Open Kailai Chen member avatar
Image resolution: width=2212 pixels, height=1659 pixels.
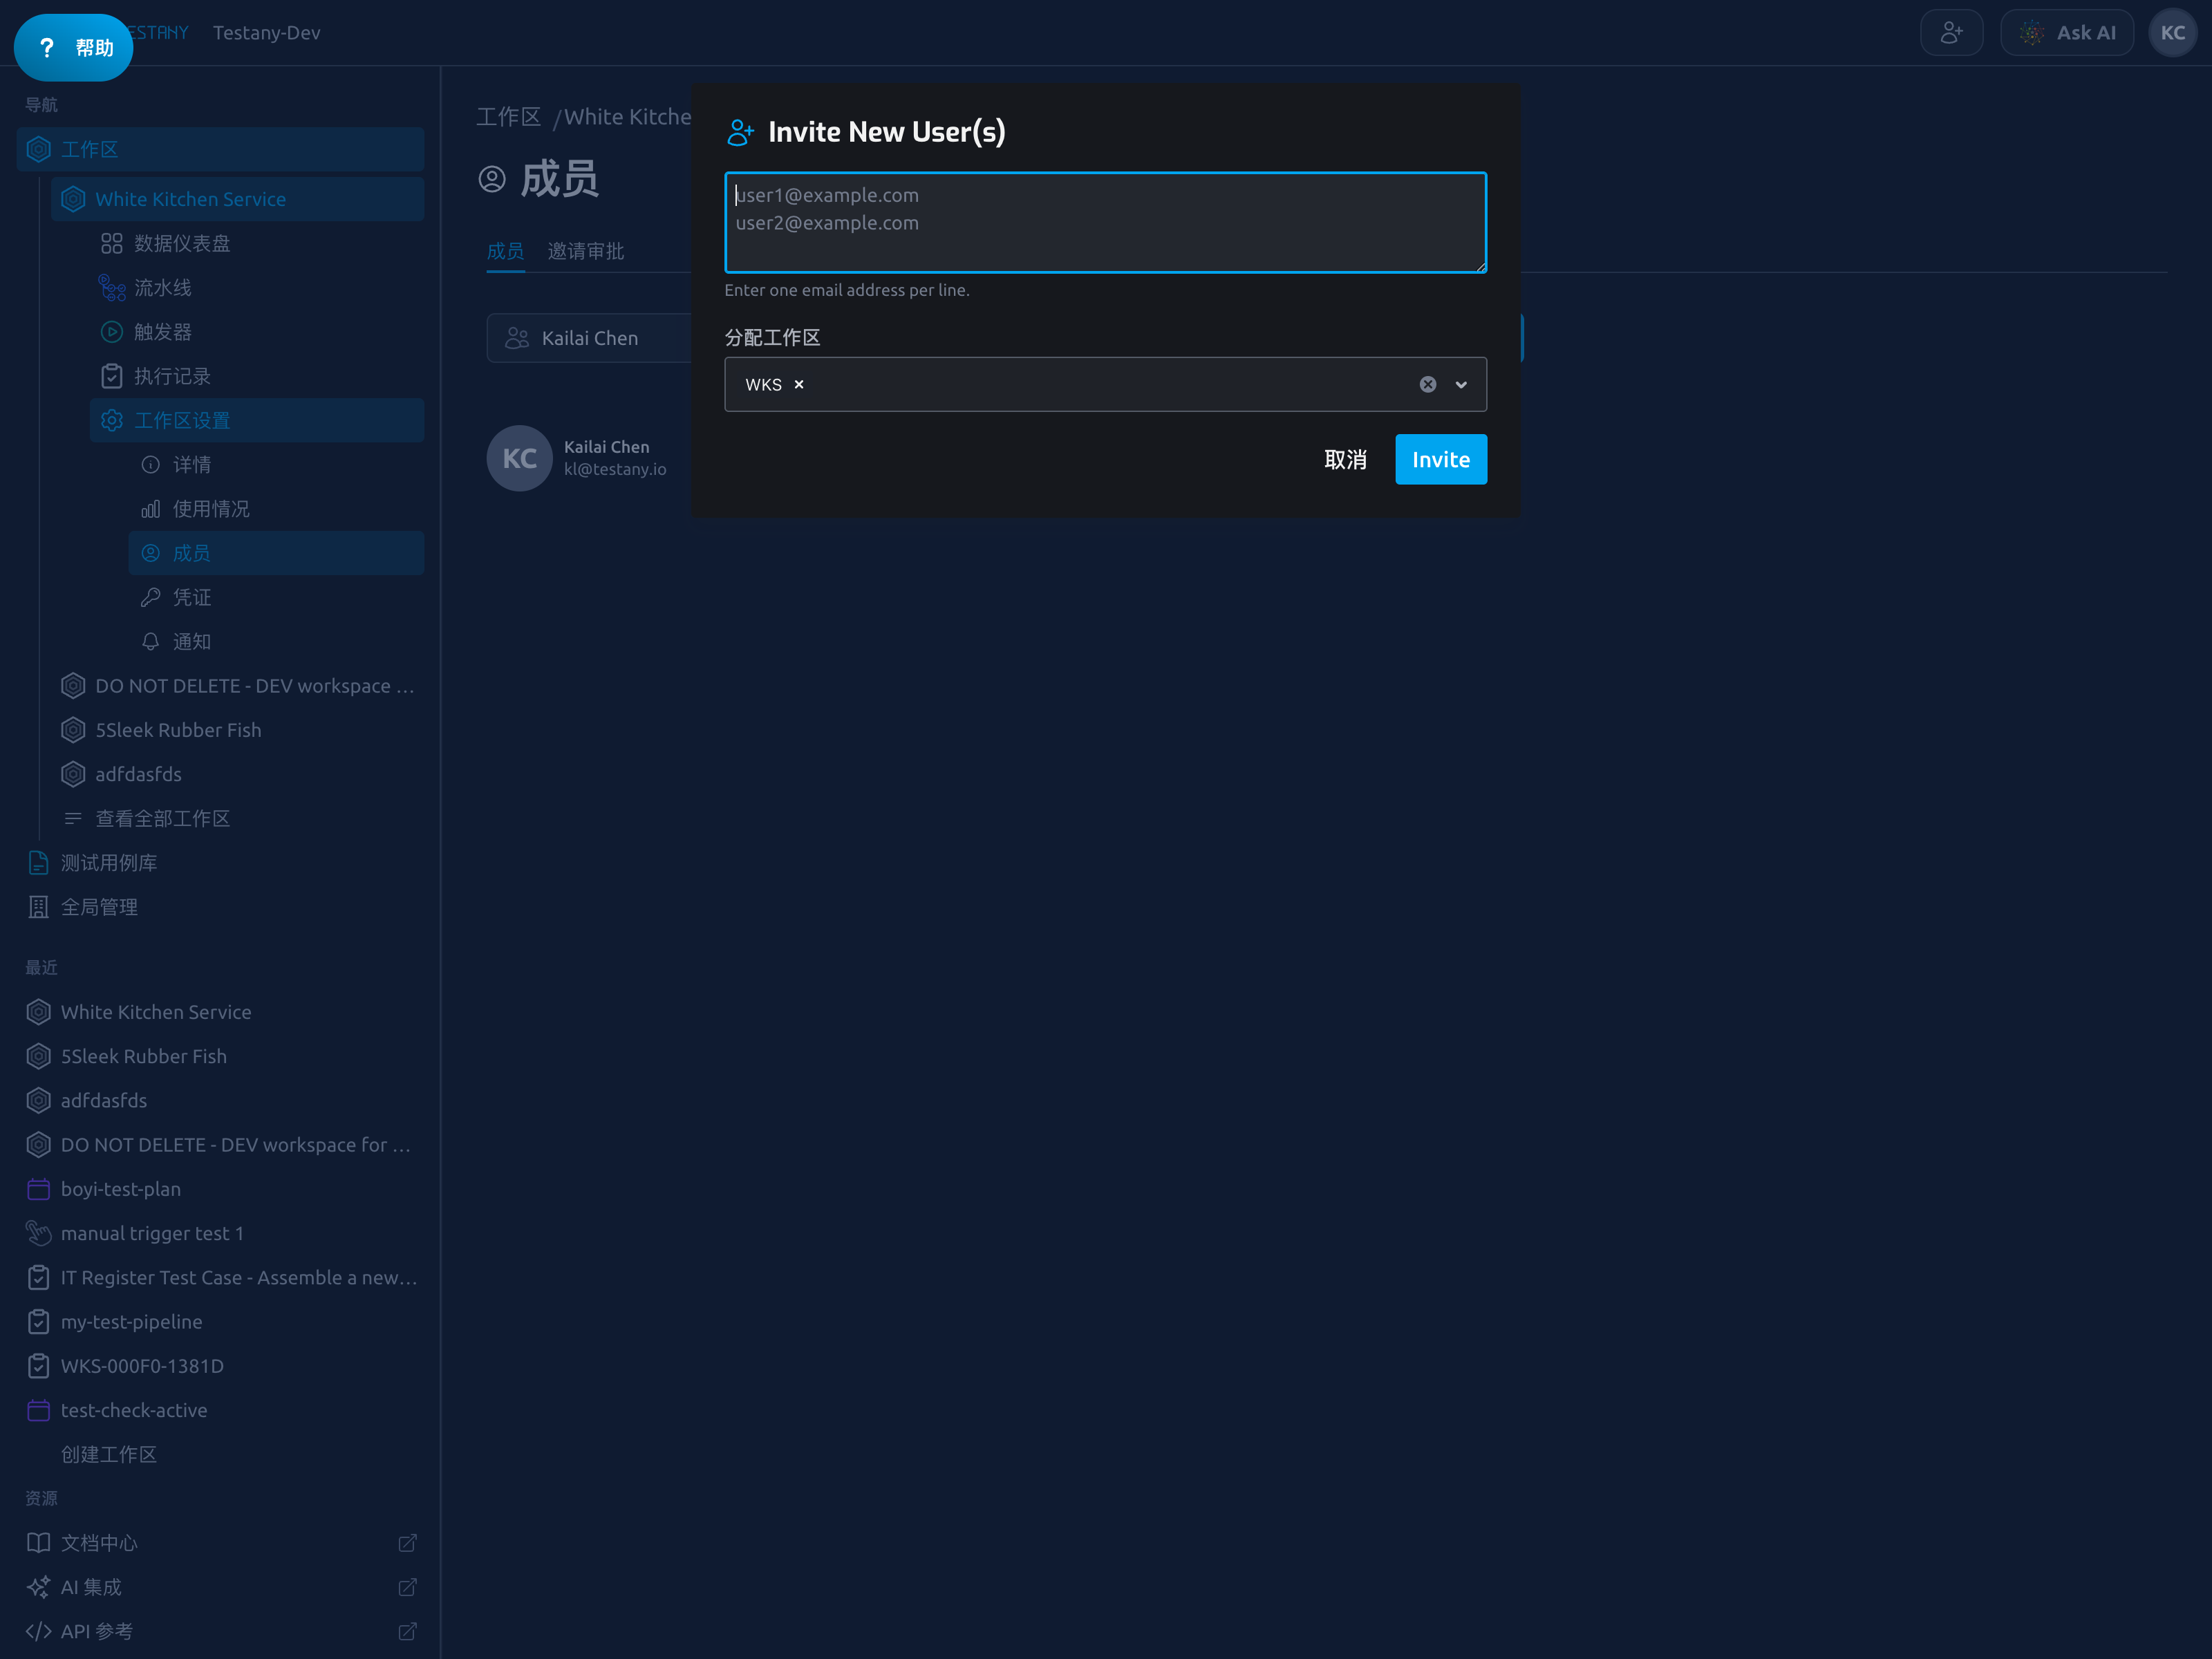[x=519, y=458]
